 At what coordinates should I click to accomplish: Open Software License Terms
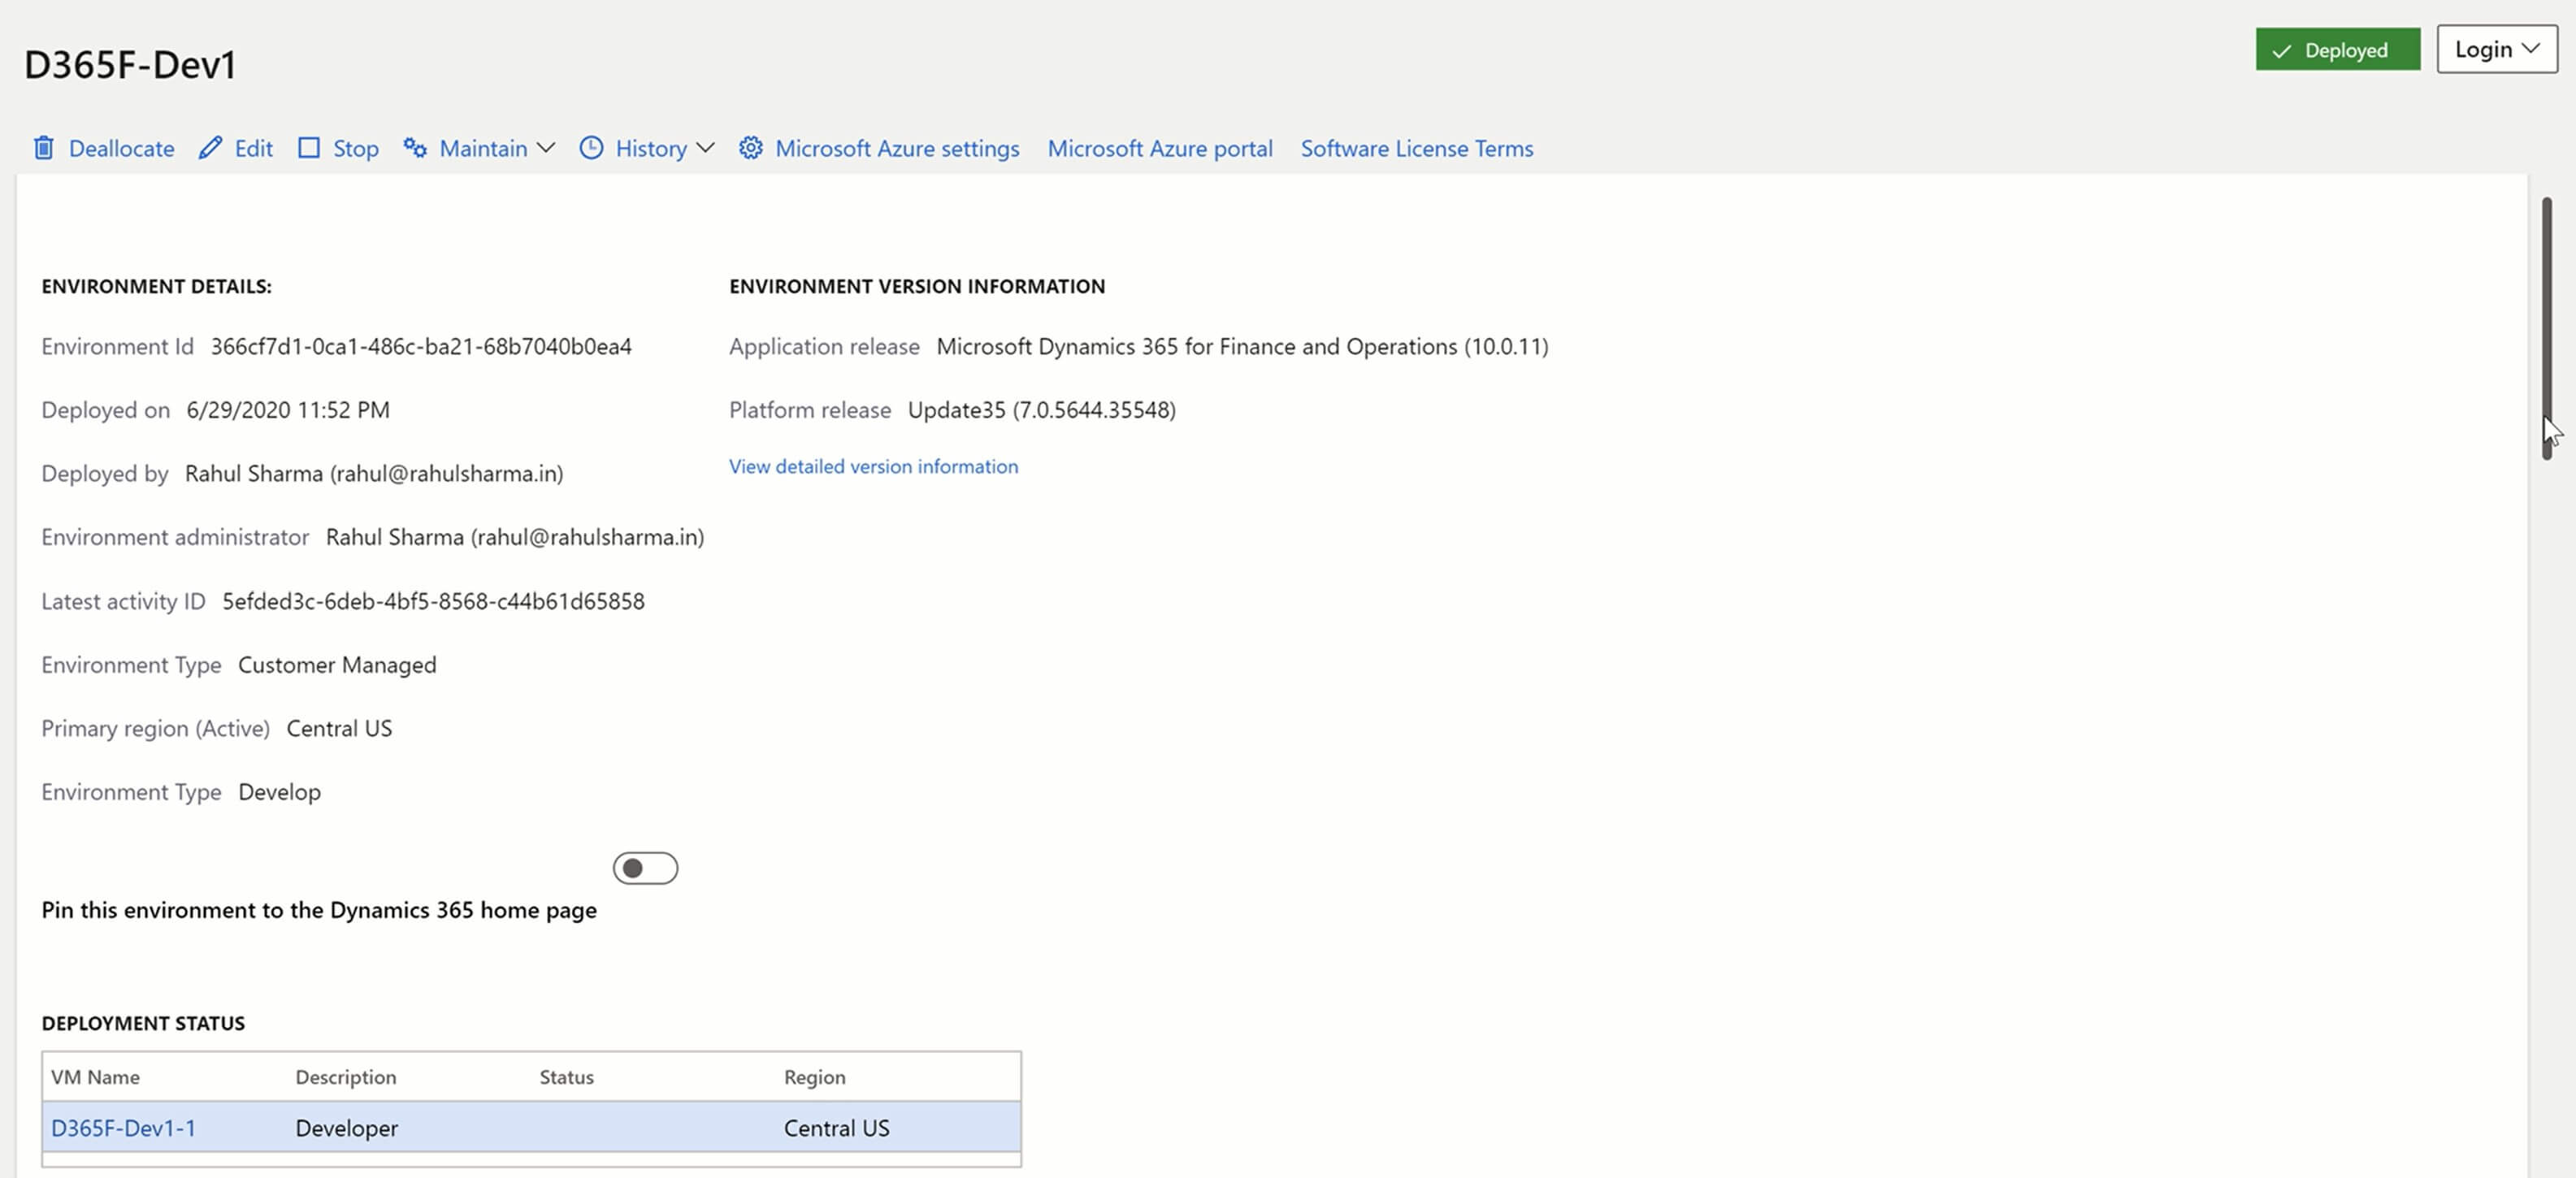coord(1416,148)
